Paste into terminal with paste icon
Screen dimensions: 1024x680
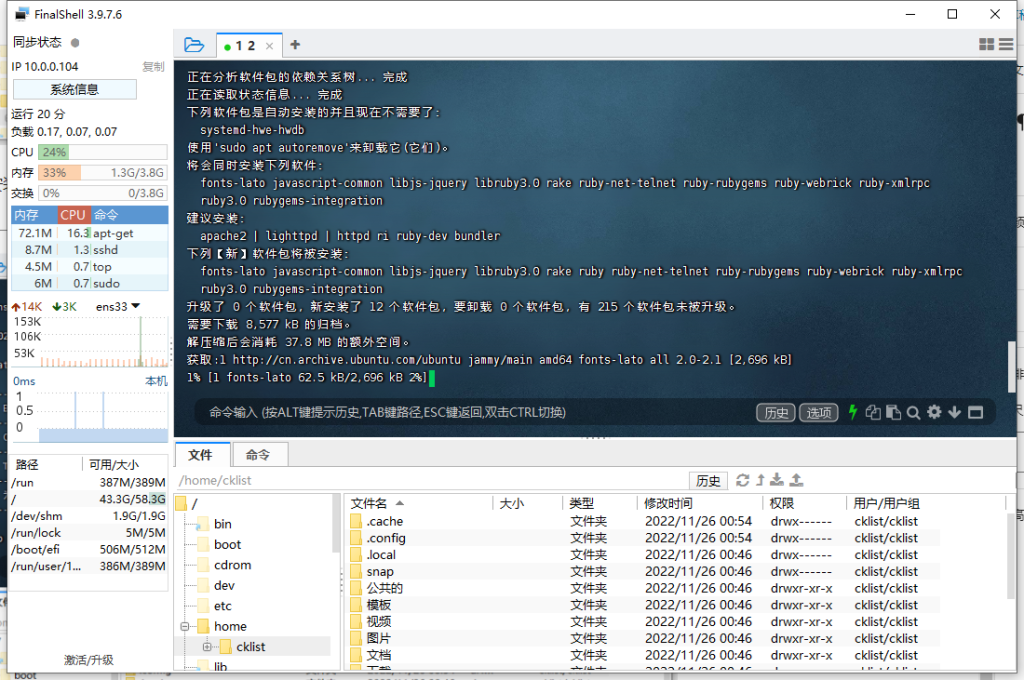click(893, 412)
